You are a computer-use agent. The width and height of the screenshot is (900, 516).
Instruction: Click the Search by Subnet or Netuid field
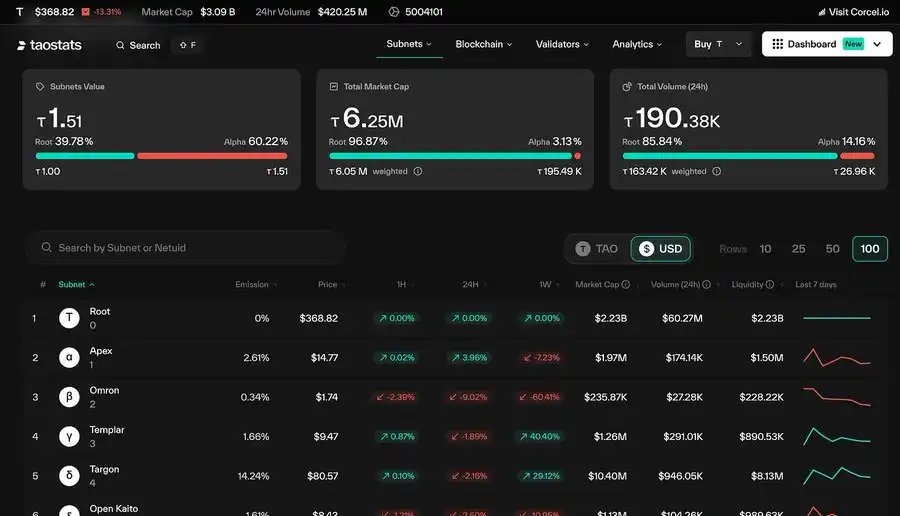pos(190,248)
